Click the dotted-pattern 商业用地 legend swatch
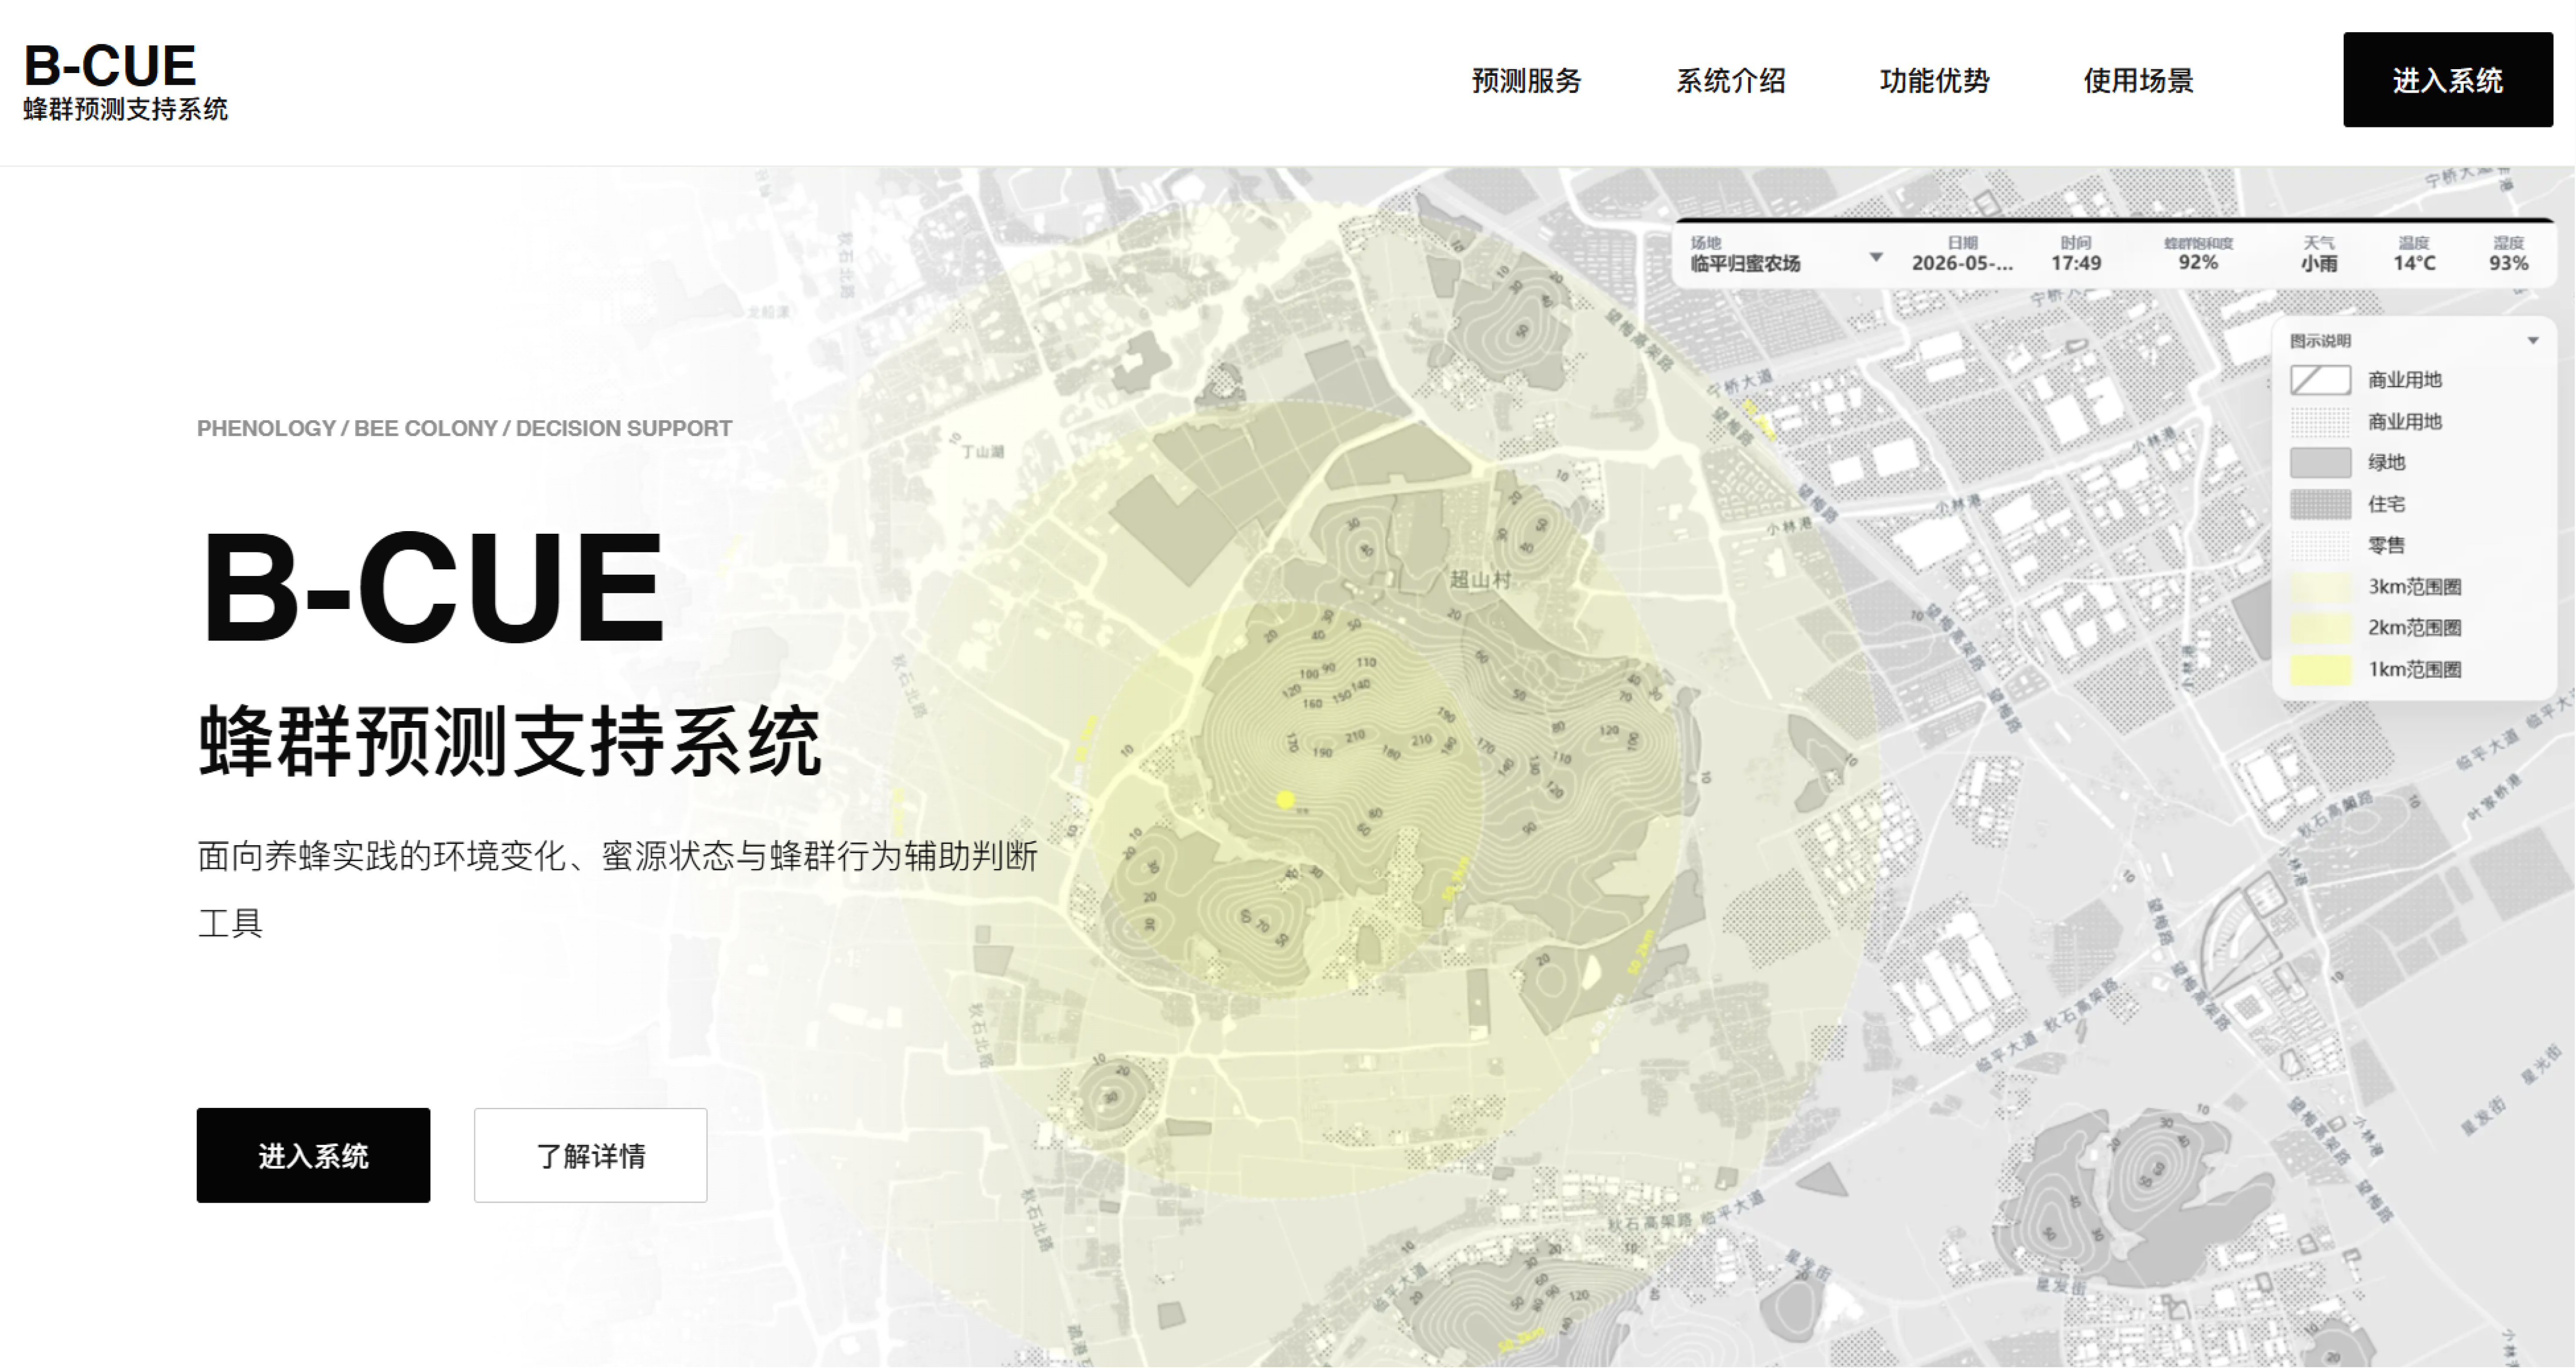The width and height of the screenshot is (2576, 1368). (2320, 421)
